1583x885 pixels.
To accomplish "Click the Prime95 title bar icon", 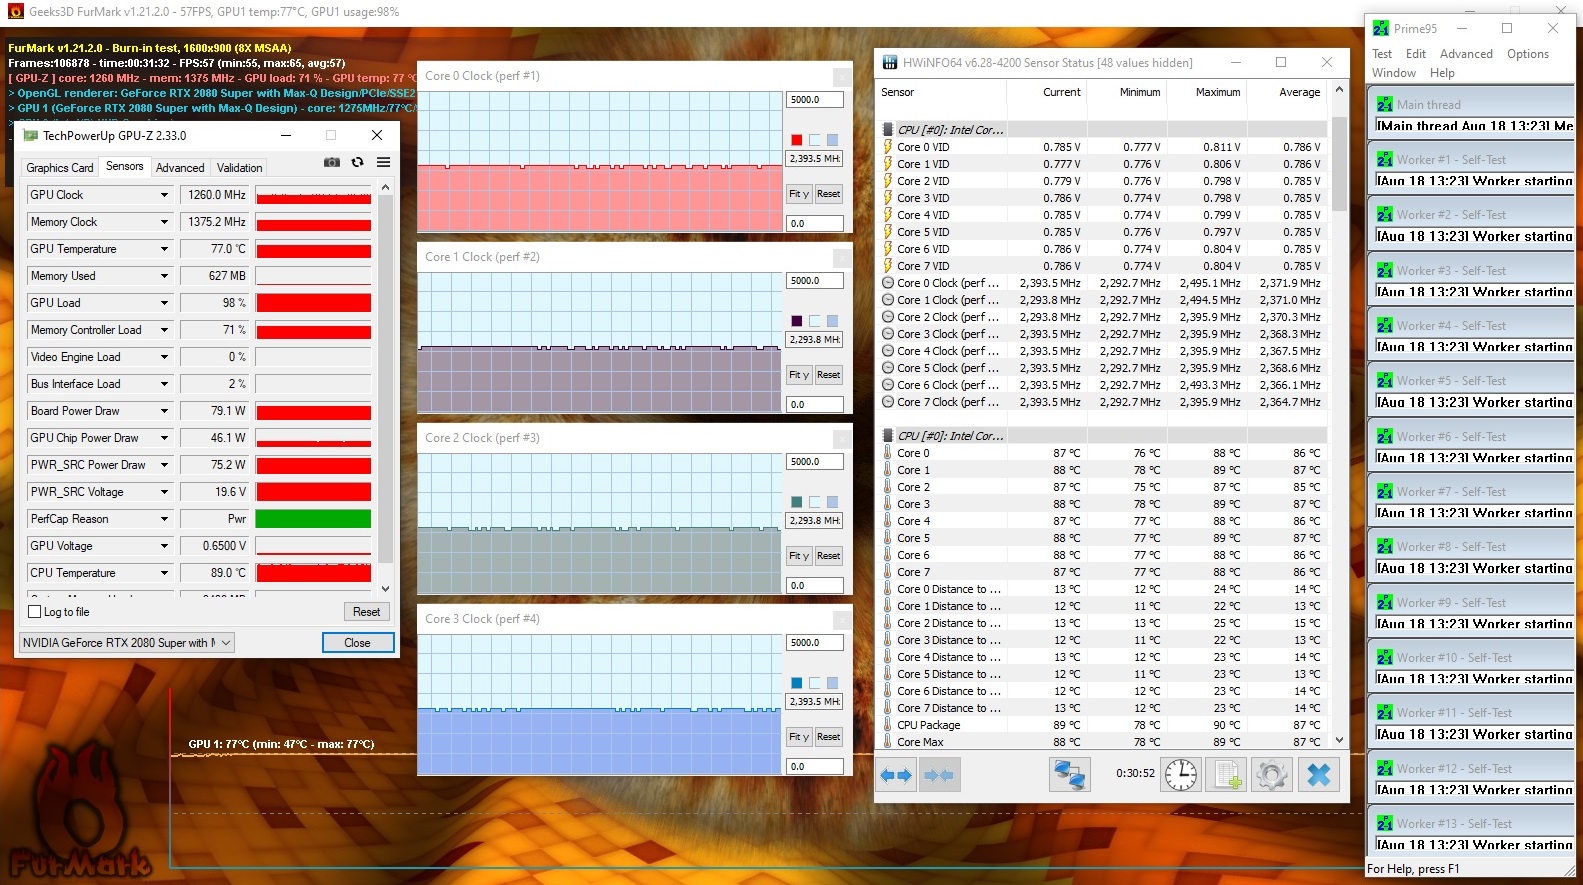I will (x=1381, y=28).
